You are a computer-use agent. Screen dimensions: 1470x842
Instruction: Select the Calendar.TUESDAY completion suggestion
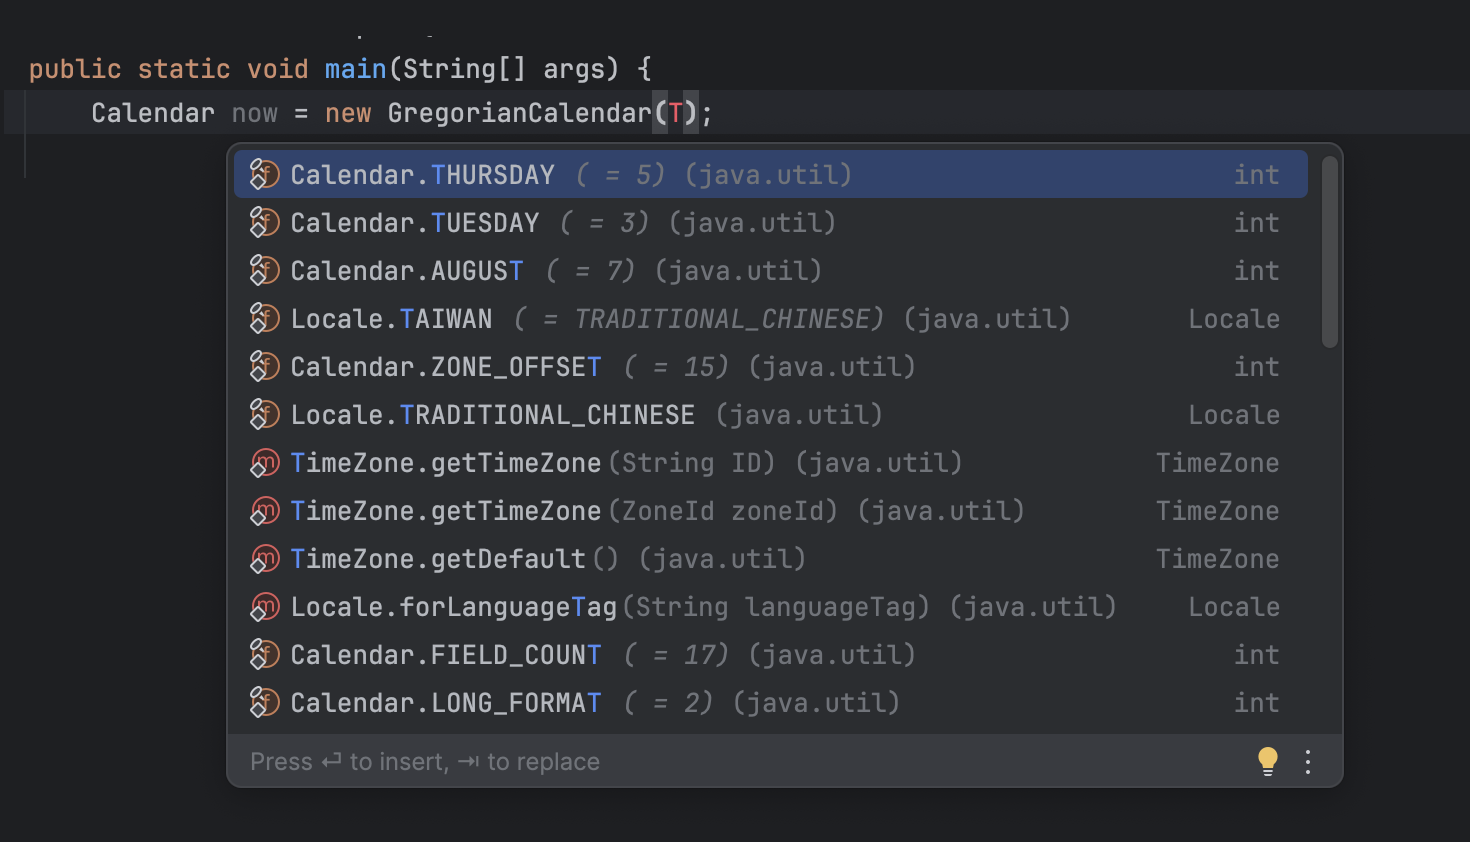coord(414,222)
